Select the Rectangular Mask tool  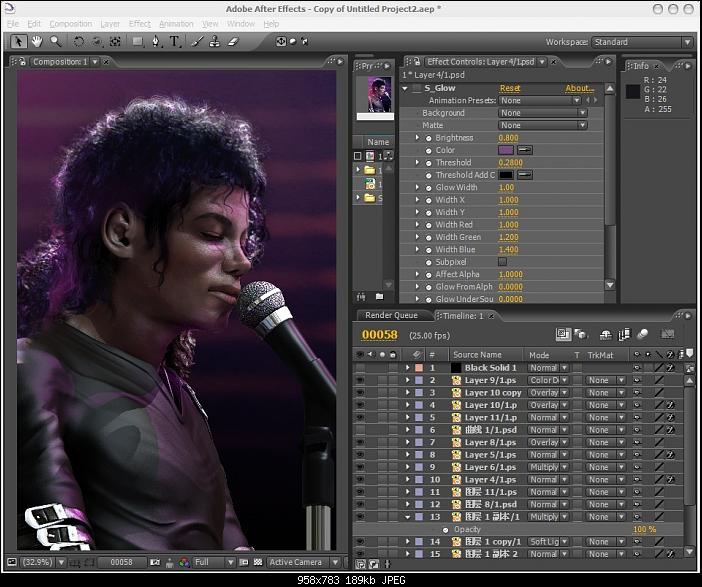tap(137, 42)
